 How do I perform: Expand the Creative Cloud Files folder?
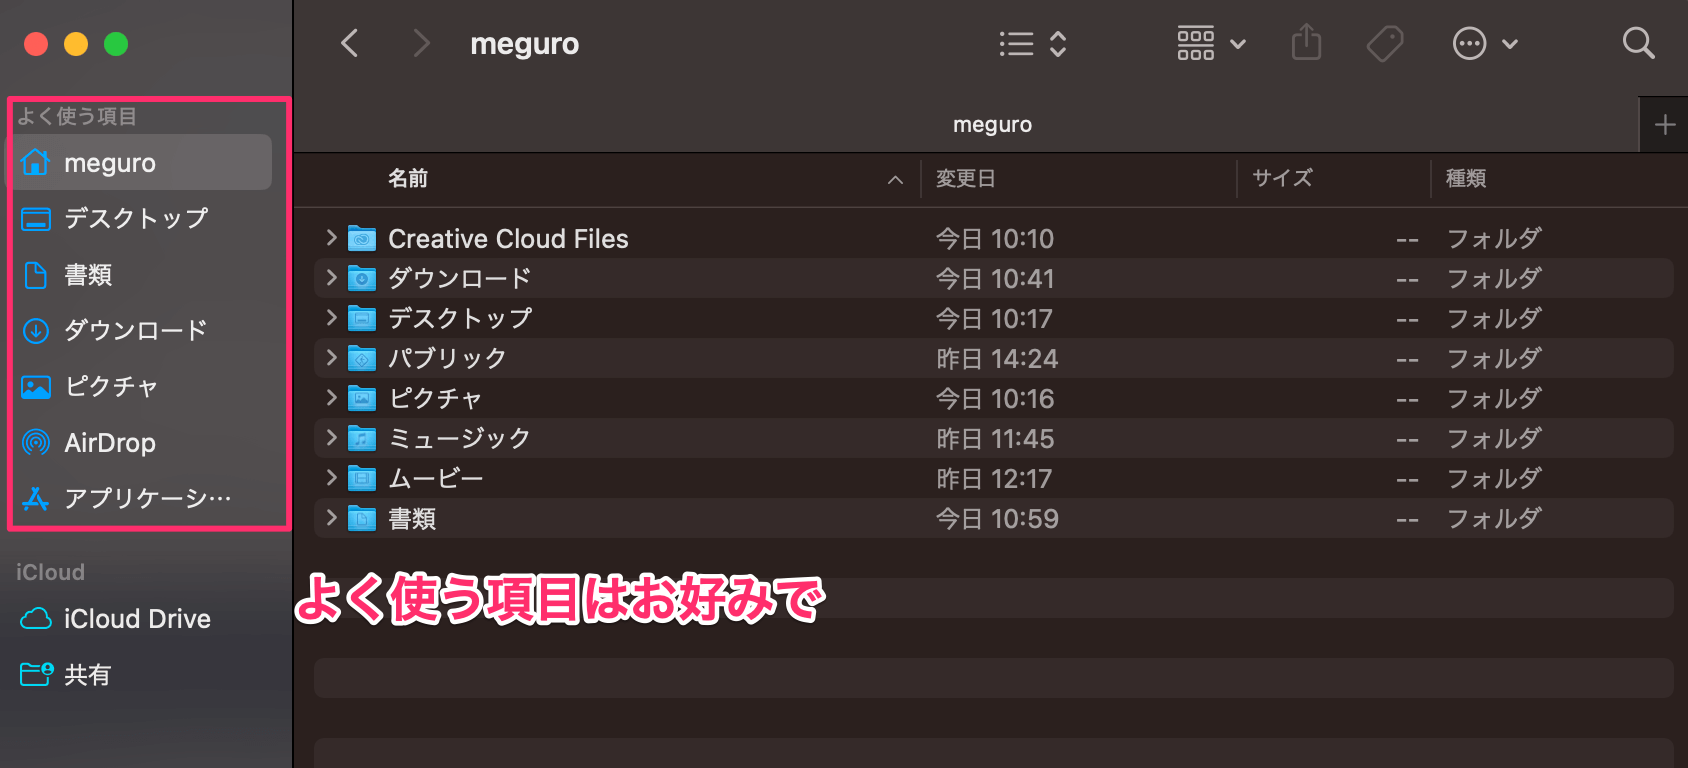tap(331, 238)
